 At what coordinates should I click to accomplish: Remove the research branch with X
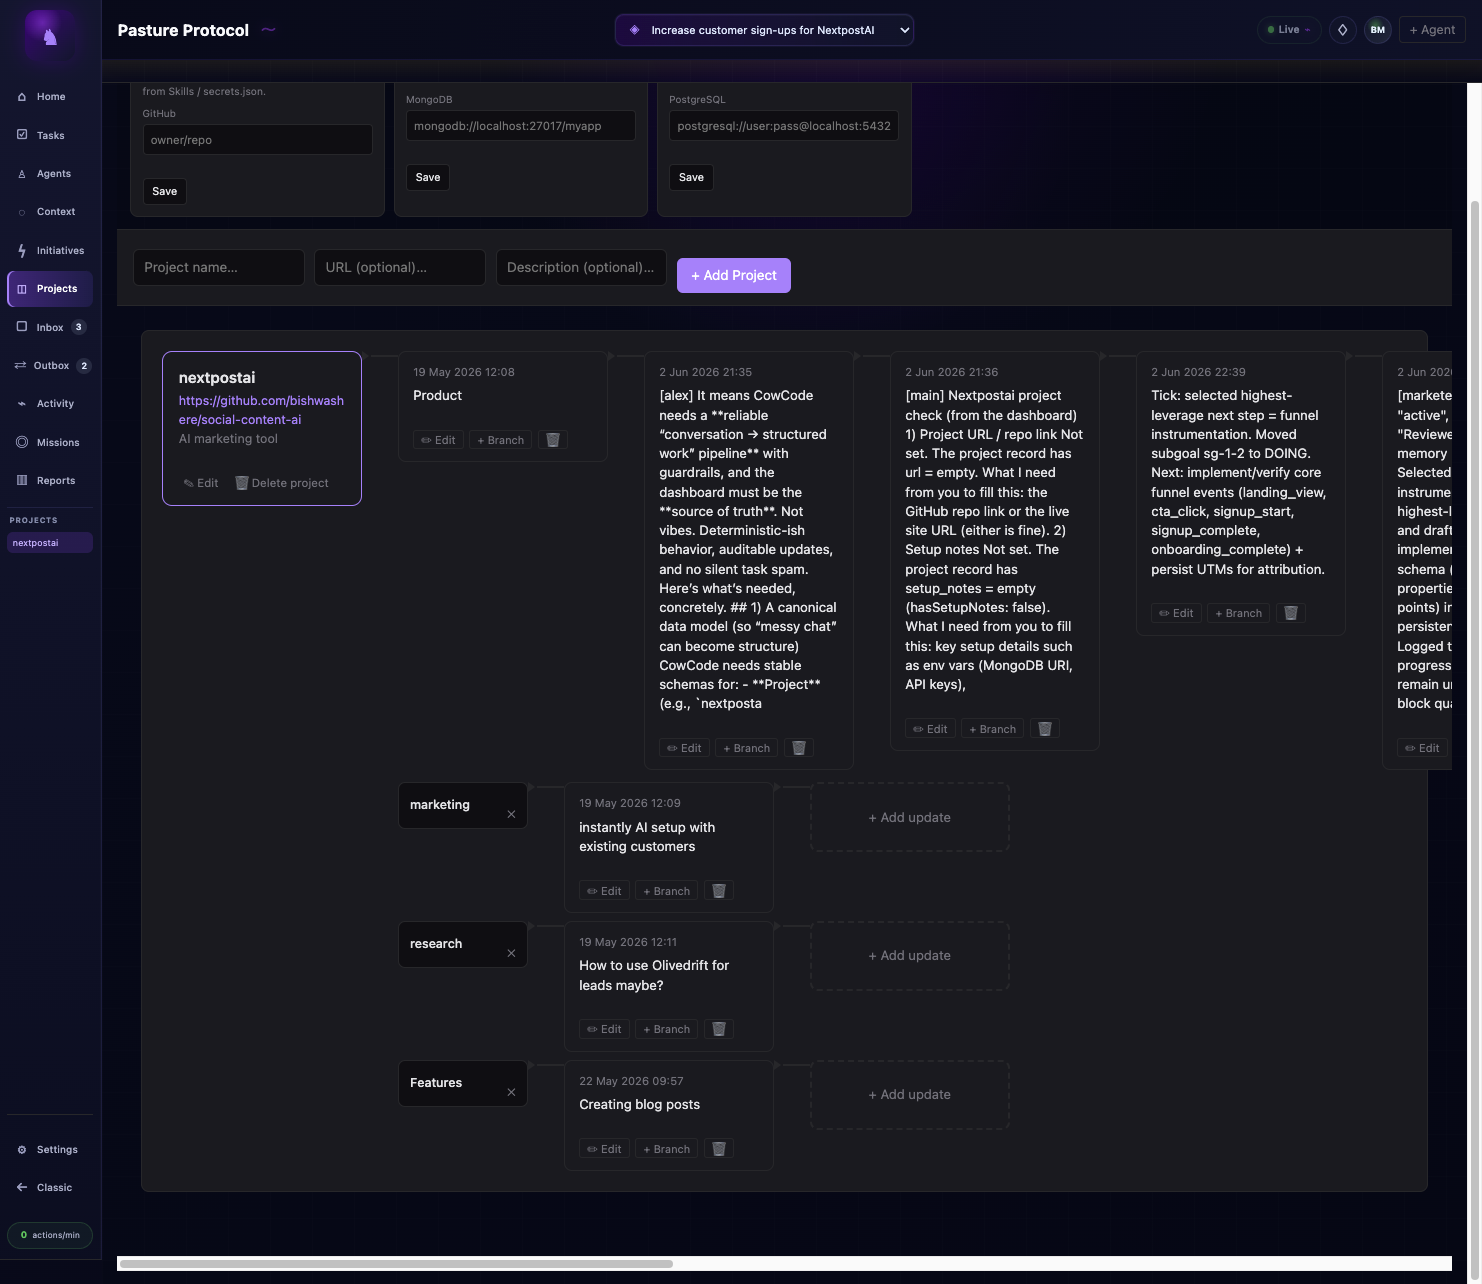[511, 953]
